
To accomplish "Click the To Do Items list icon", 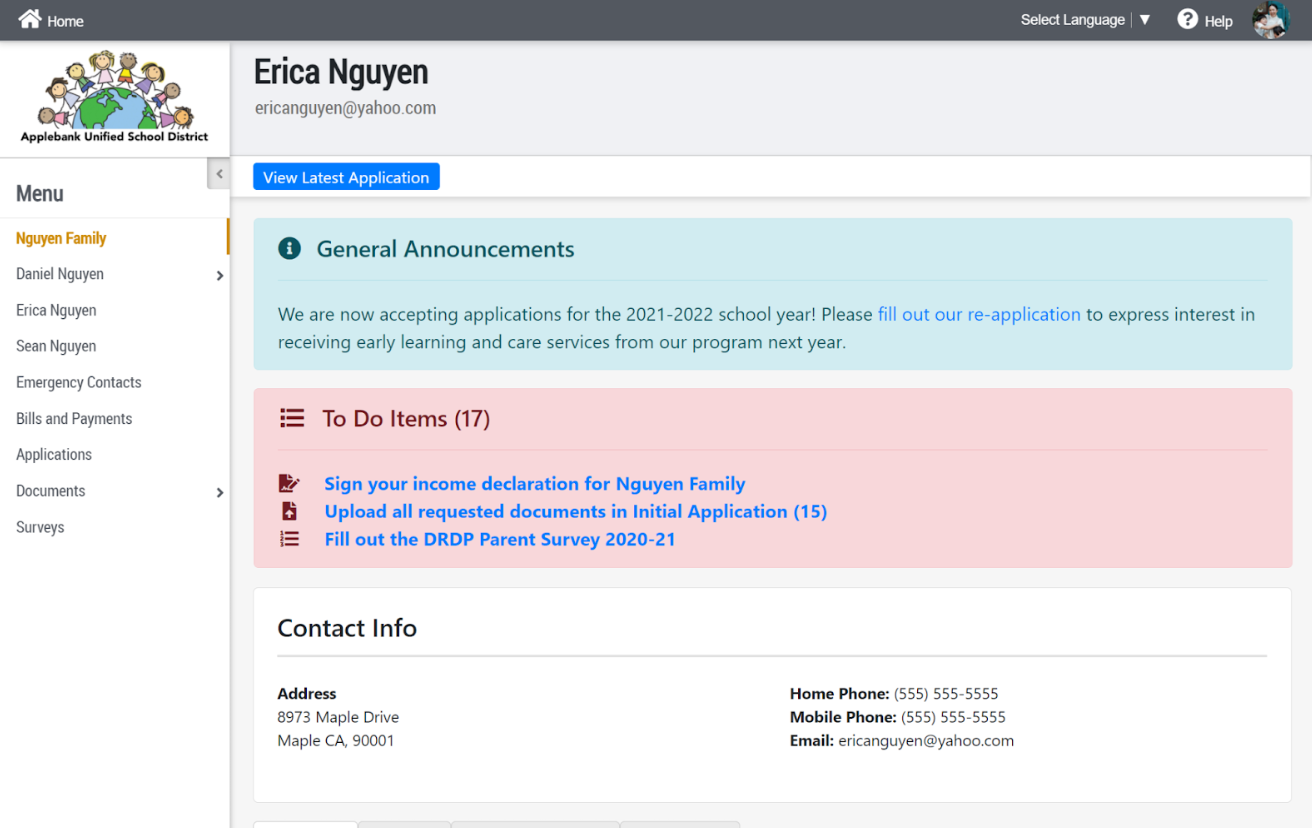I will (292, 418).
